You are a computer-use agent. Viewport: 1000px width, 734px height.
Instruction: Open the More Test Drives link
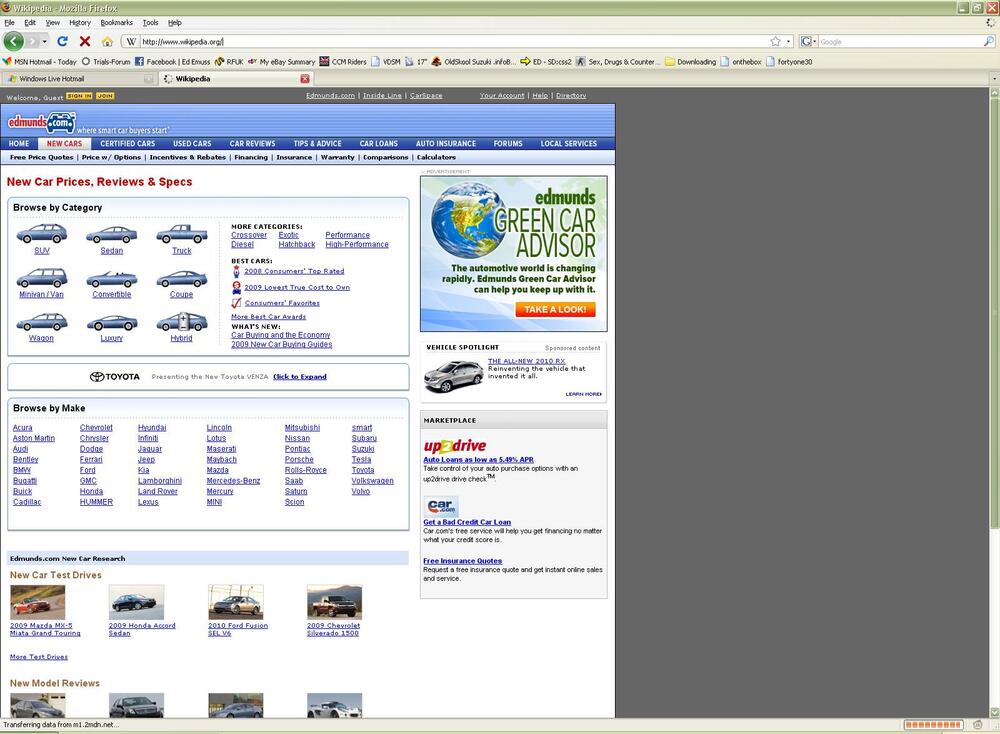[x=39, y=657]
